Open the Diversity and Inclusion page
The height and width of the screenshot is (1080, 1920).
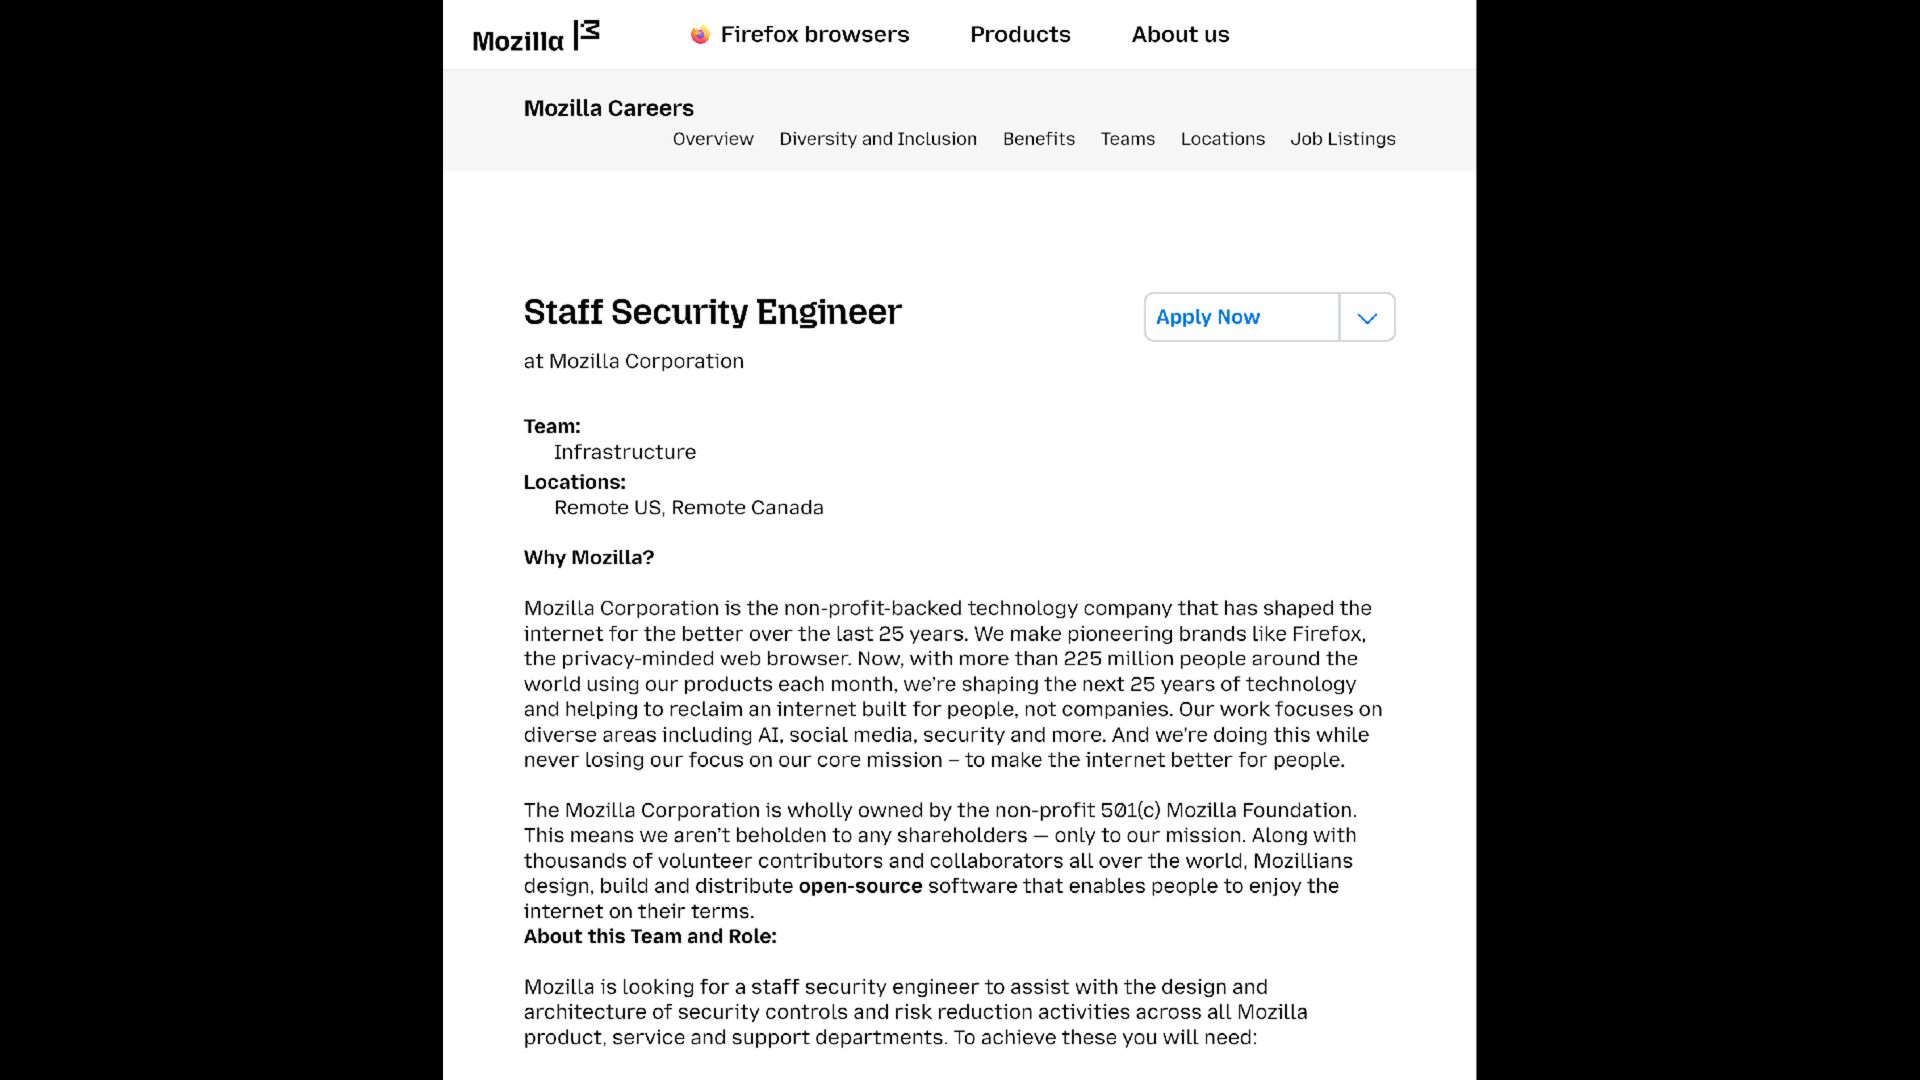pyautogui.click(x=878, y=139)
